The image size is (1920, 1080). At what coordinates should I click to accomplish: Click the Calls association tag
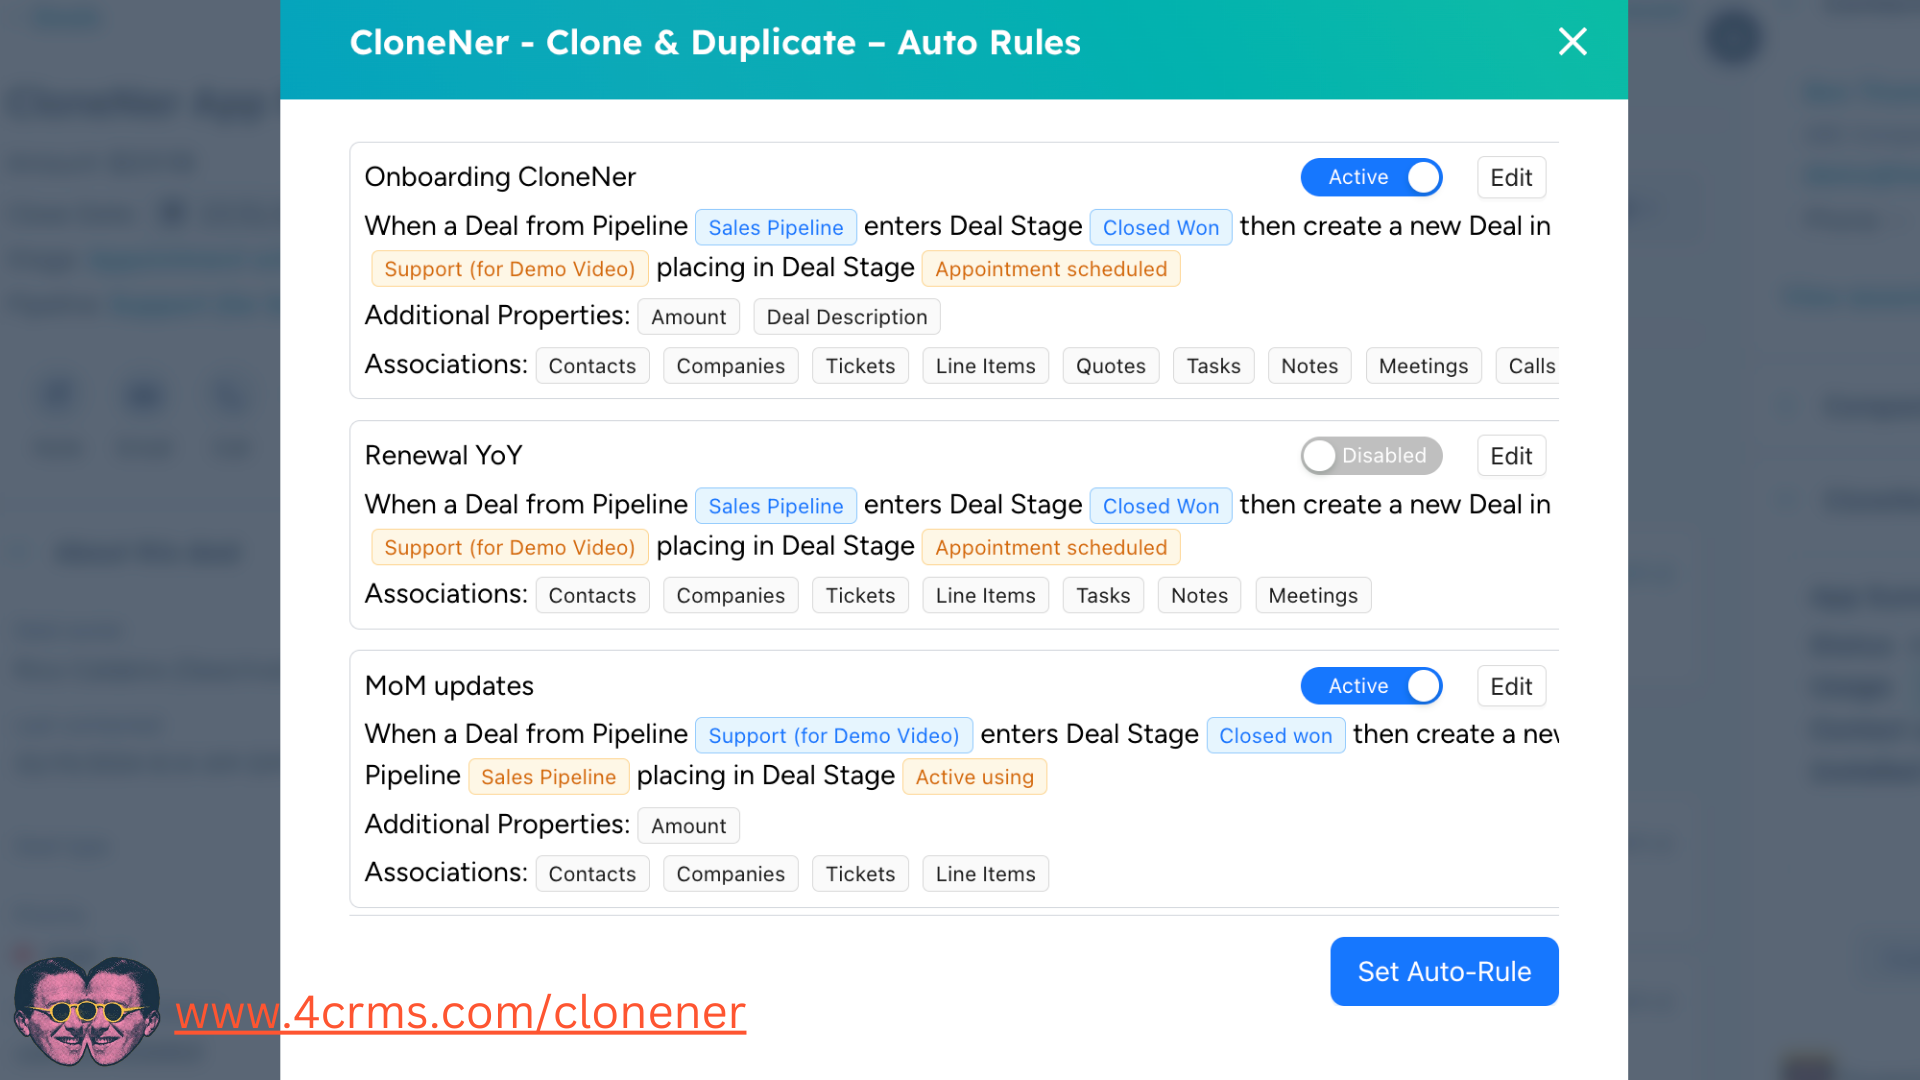pos(1528,366)
